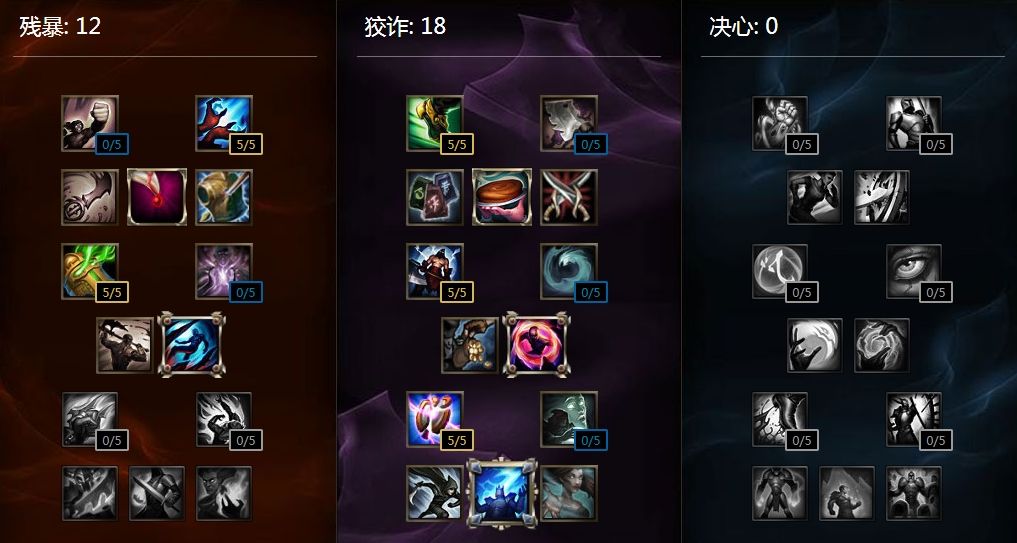
Task: Select the ghostly face mastery icon
Action: pos(569,419)
